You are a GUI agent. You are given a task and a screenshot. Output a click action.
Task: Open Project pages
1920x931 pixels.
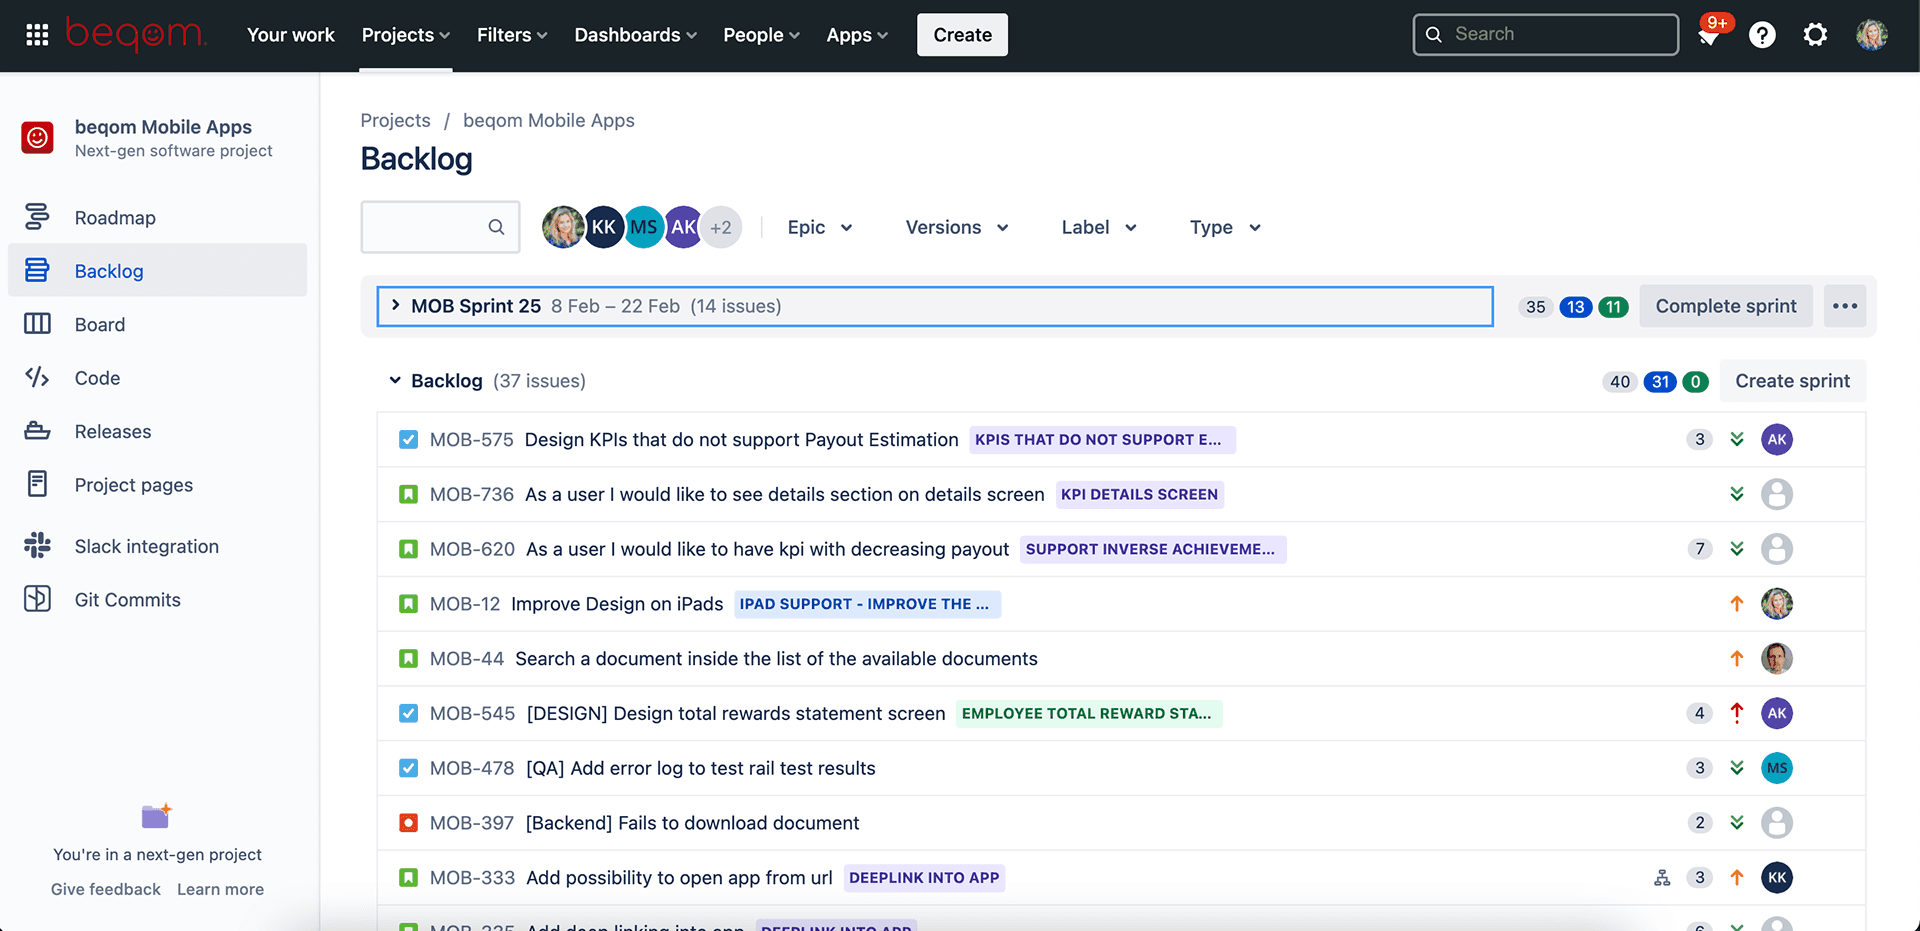pyautogui.click(x=133, y=485)
